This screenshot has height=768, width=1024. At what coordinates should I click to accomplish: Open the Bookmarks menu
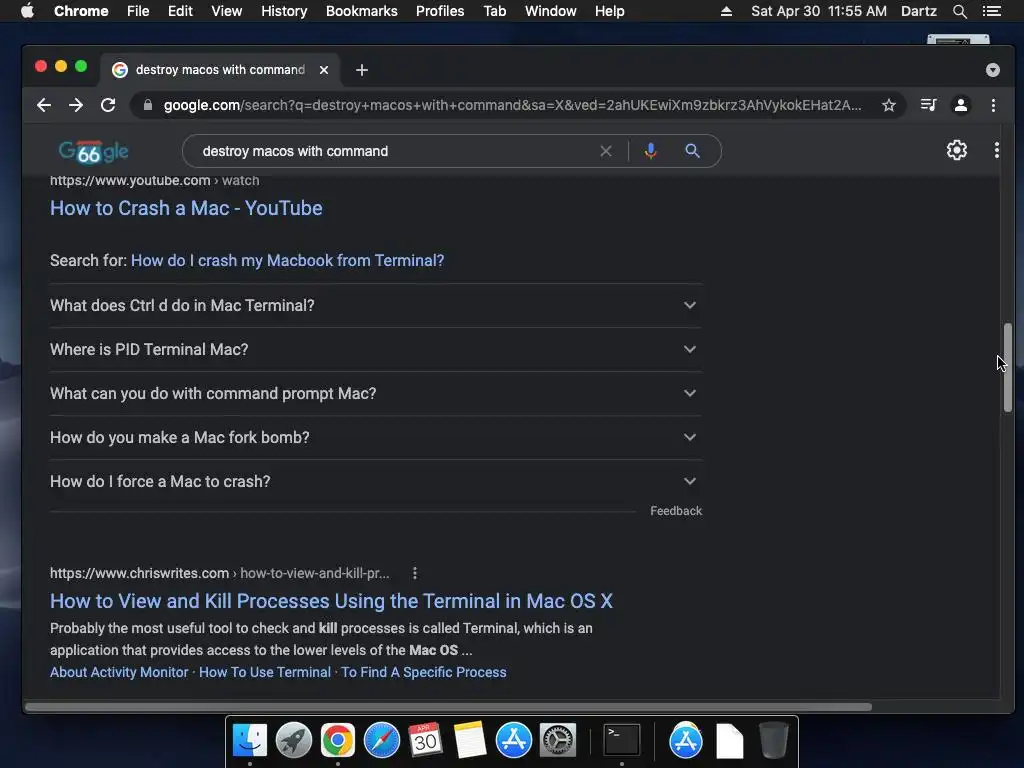pyautogui.click(x=361, y=11)
